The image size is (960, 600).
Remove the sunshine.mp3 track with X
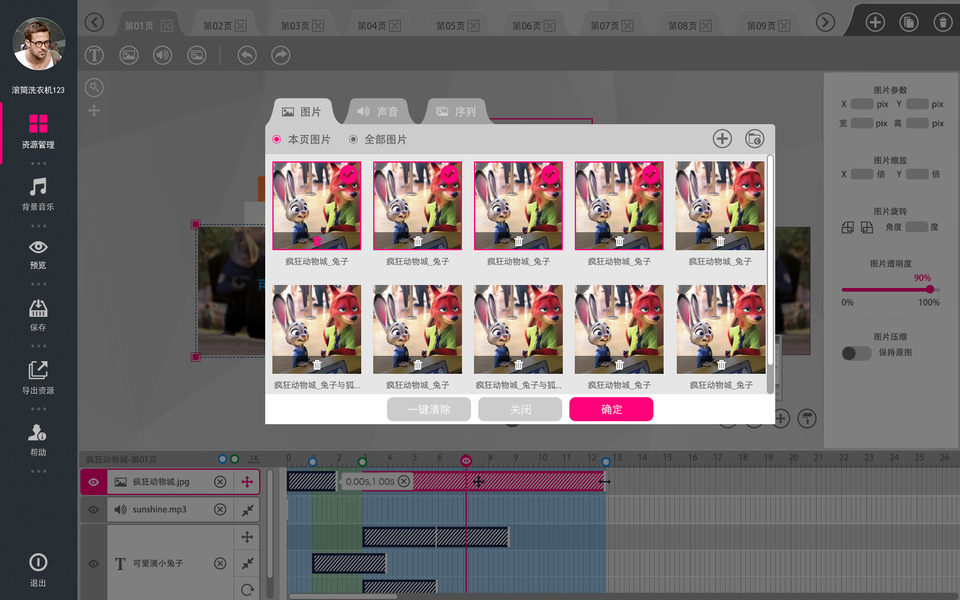coord(220,510)
